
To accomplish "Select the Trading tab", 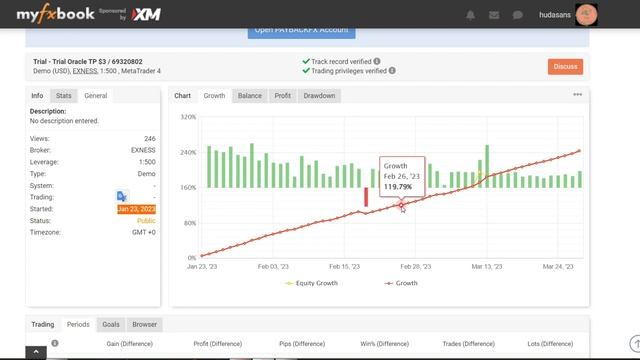I will (x=43, y=324).
